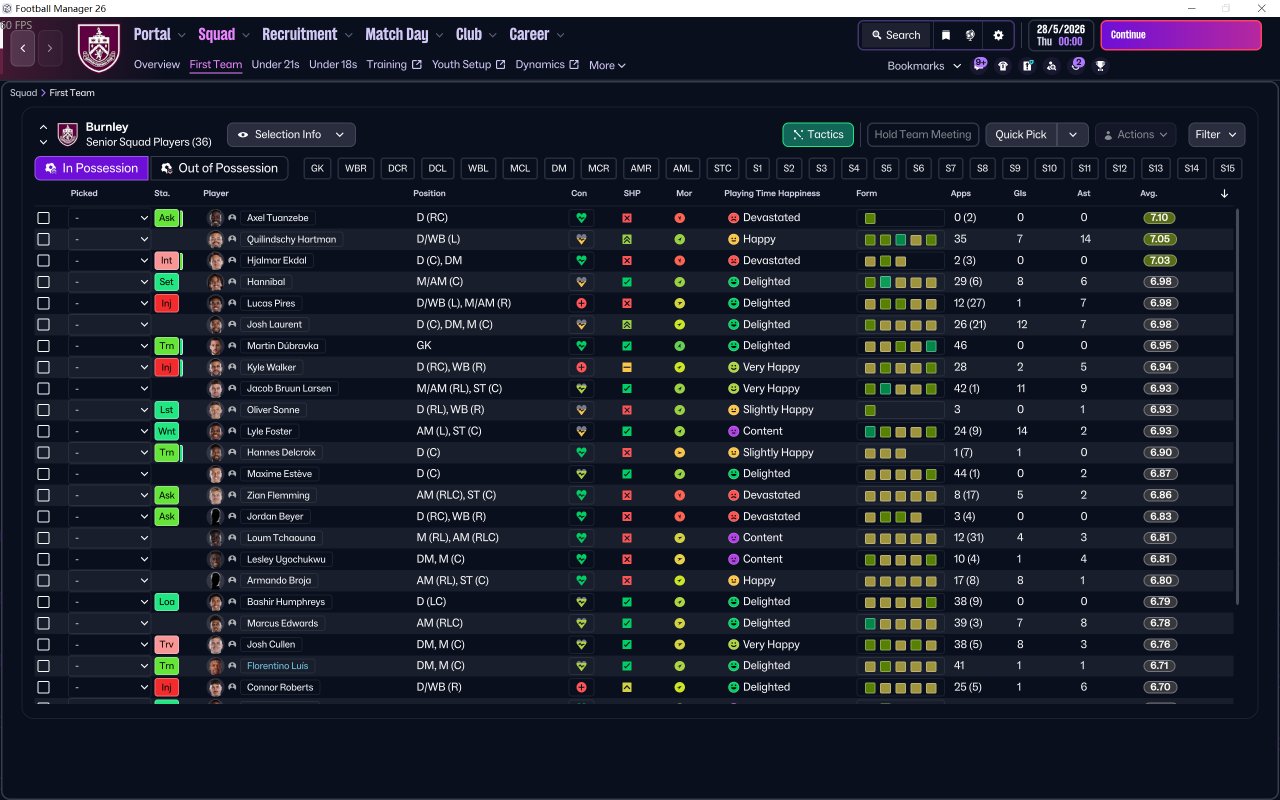
Task: Click Hannibal's Set status icon
Action: pos(167,282)
